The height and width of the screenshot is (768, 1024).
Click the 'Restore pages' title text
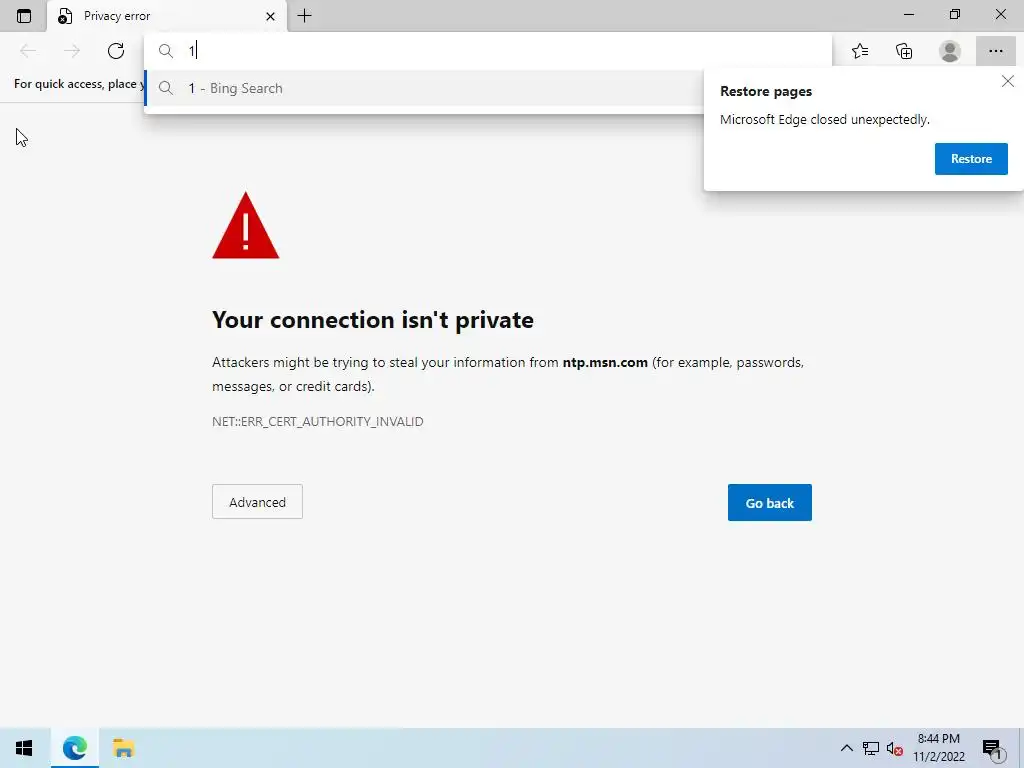coord(766,91)
